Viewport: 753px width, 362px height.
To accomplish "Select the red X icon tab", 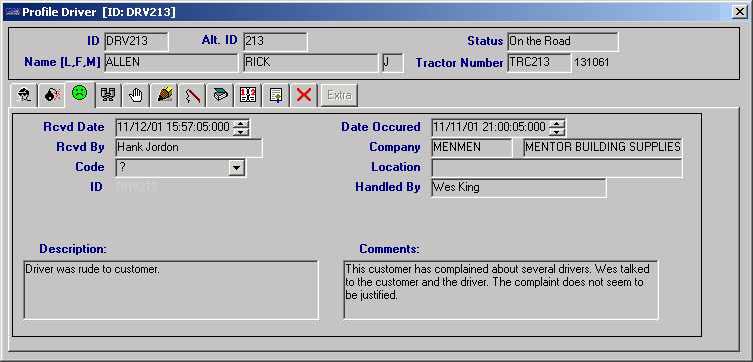I will pos(303,95).
